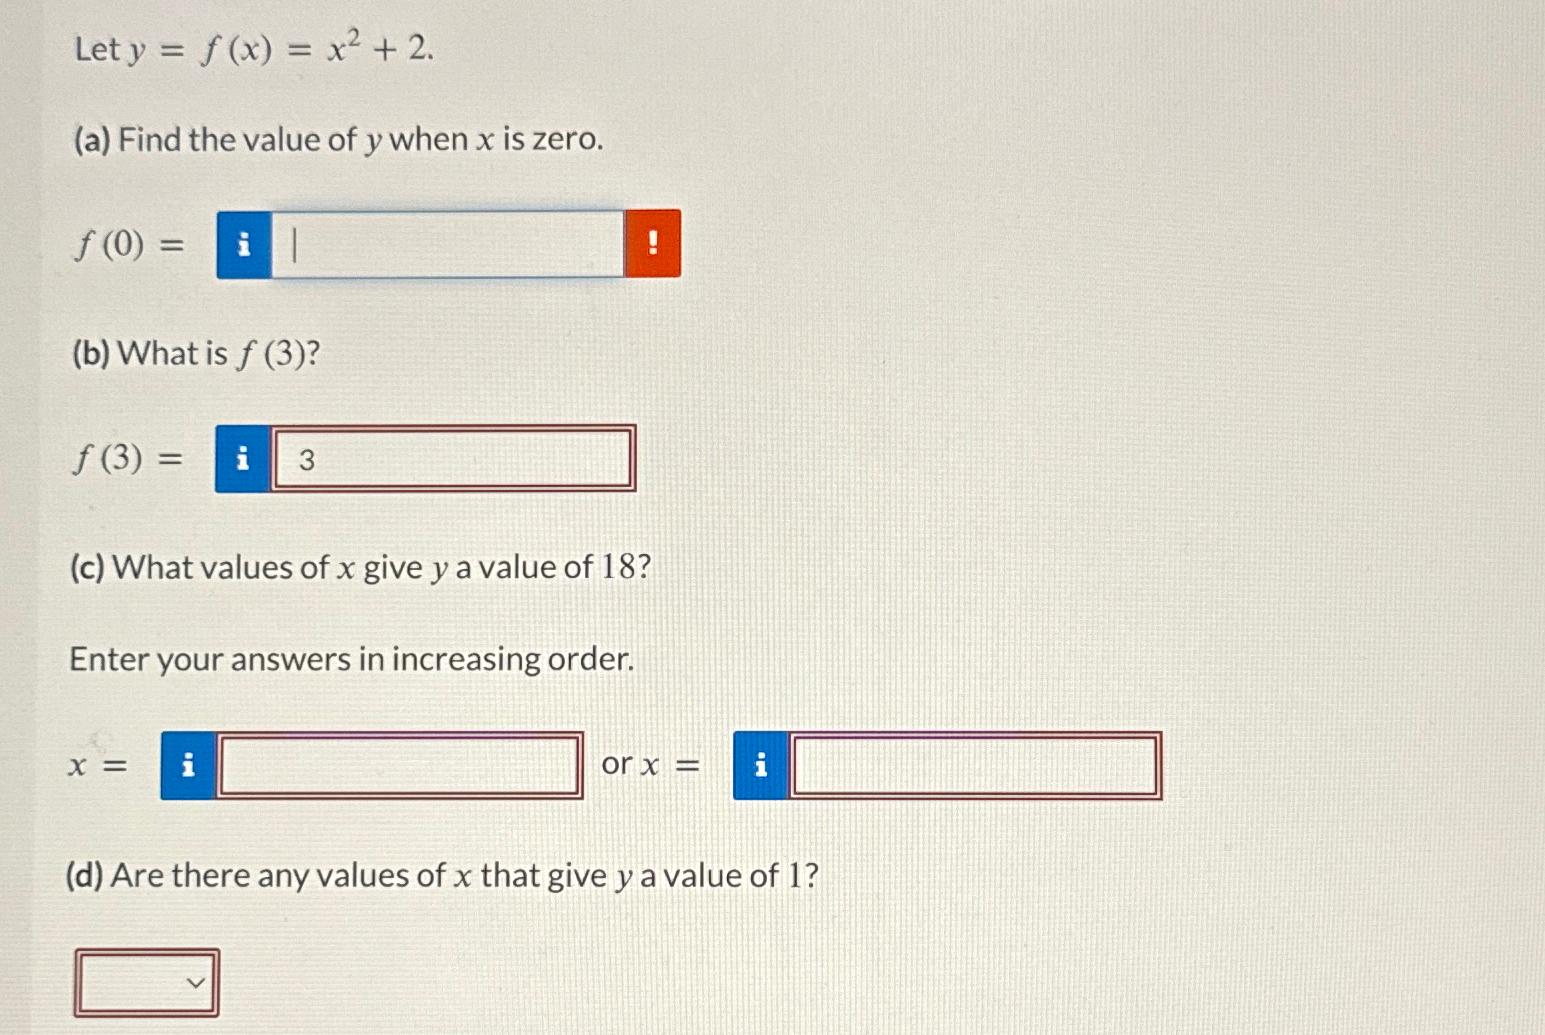Click the part (d) dropdown selection box
Image resolution: width=1545 pixels, height=1035 pixels.
coord(146,983)
